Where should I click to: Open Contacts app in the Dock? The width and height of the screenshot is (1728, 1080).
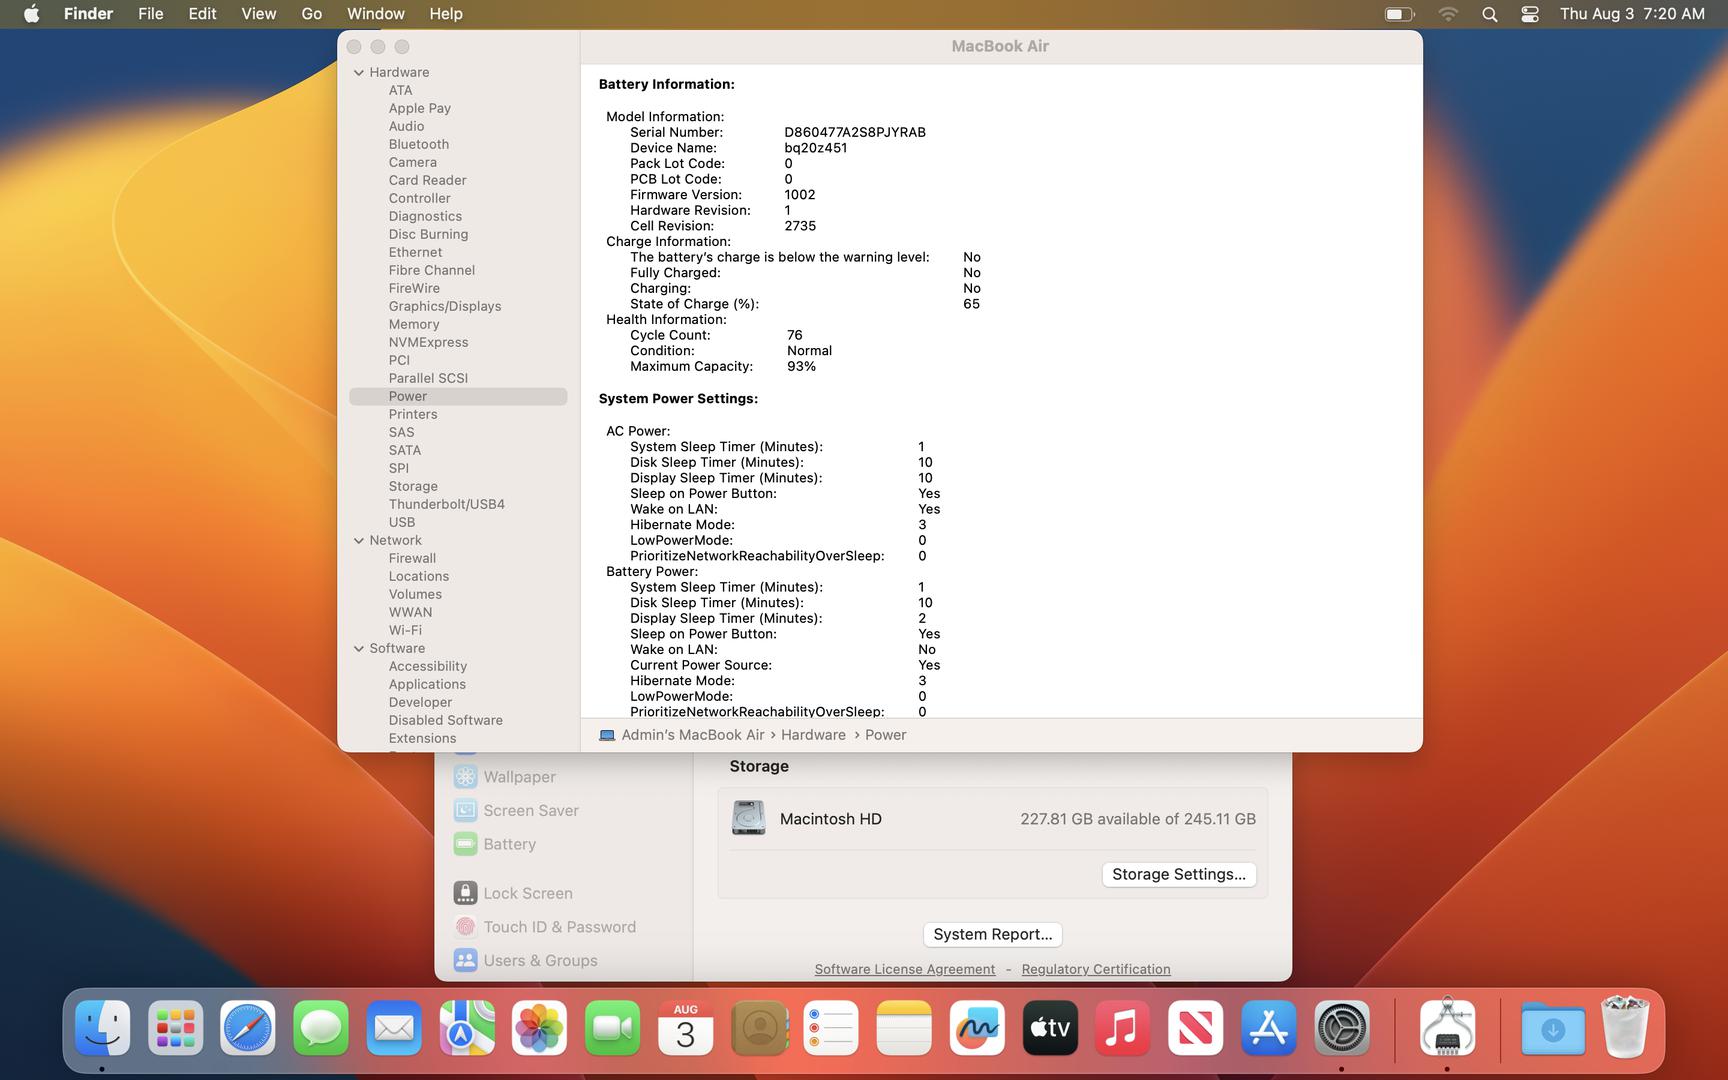coord(759,1028)
